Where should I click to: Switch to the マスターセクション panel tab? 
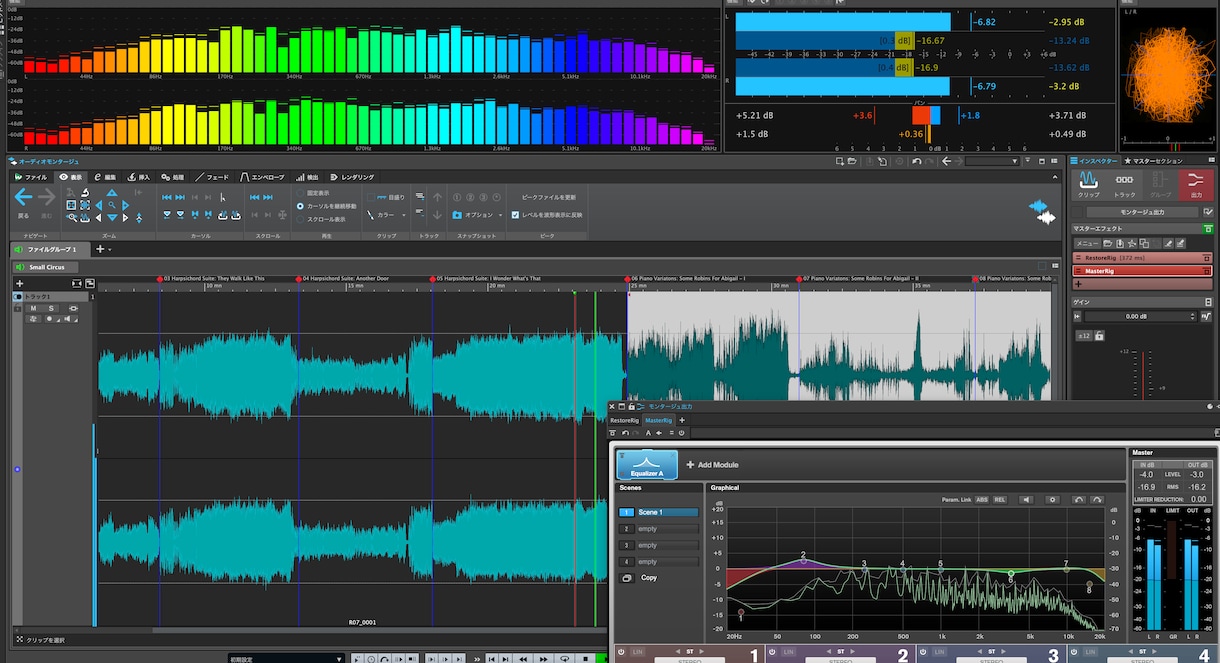click(1153, 161)
